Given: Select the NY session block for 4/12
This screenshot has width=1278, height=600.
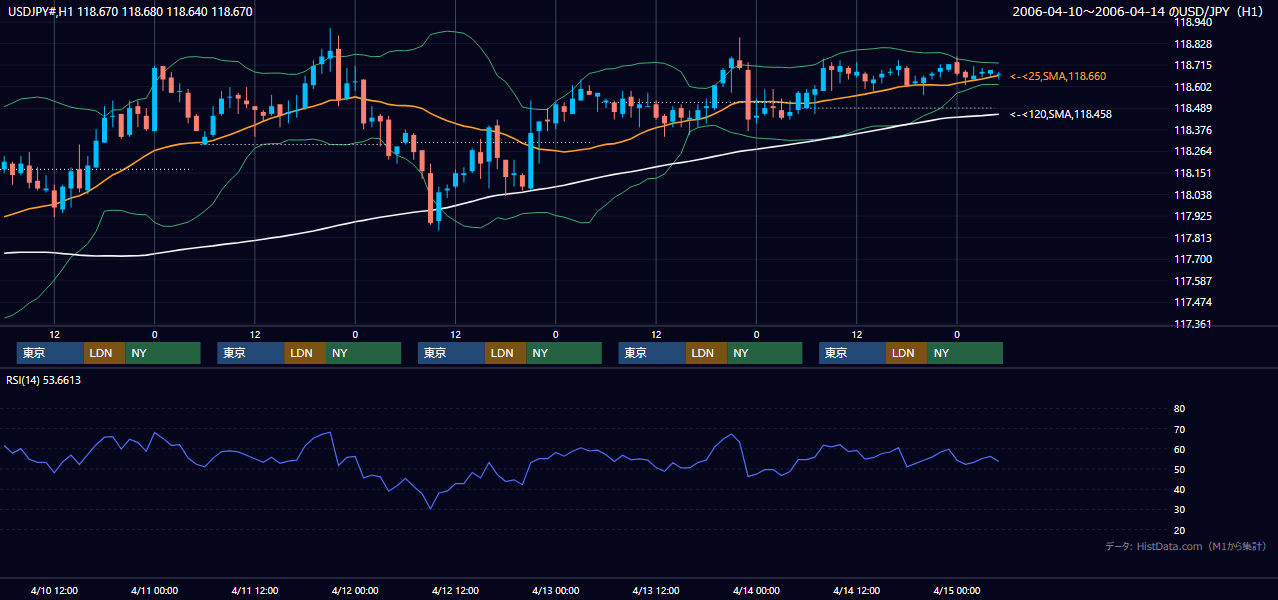Looking at the screenshot, I should tap(563, 353).
